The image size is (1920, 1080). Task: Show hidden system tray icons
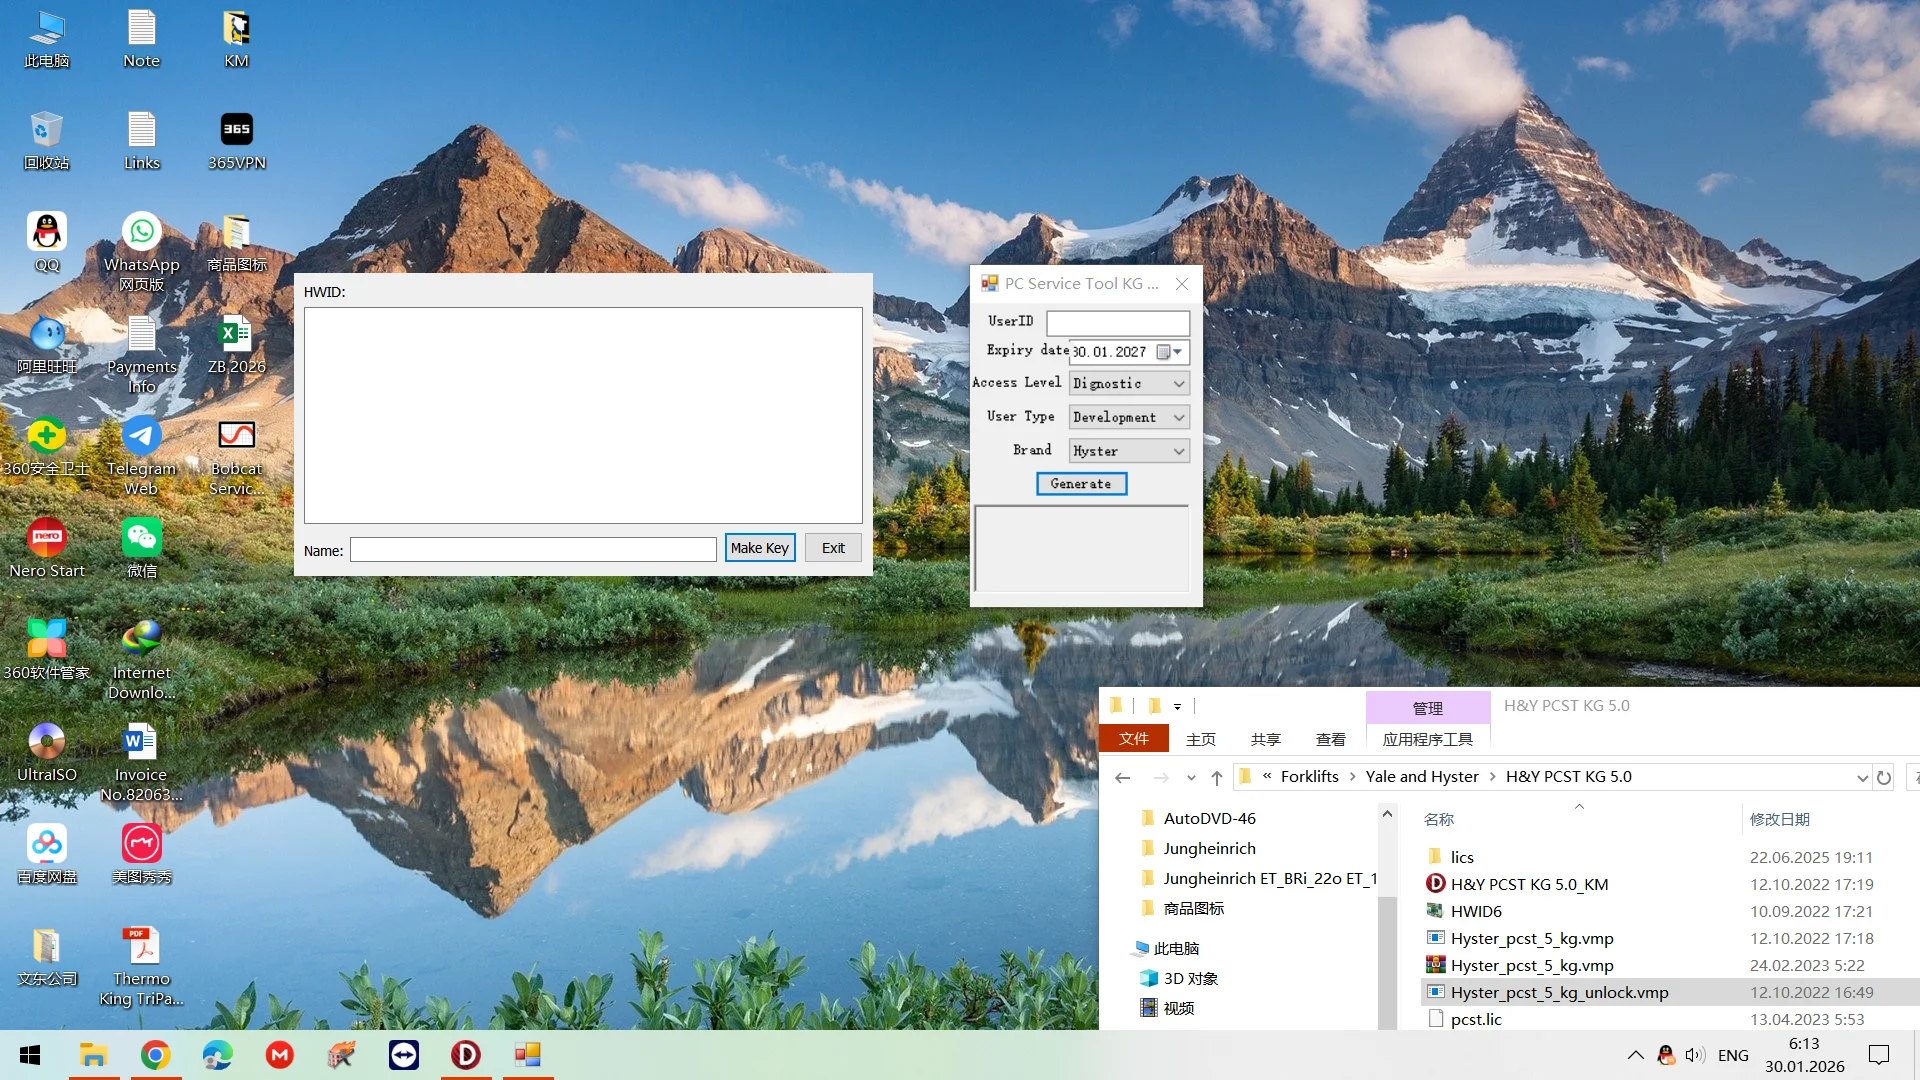coord(1635,1055)
